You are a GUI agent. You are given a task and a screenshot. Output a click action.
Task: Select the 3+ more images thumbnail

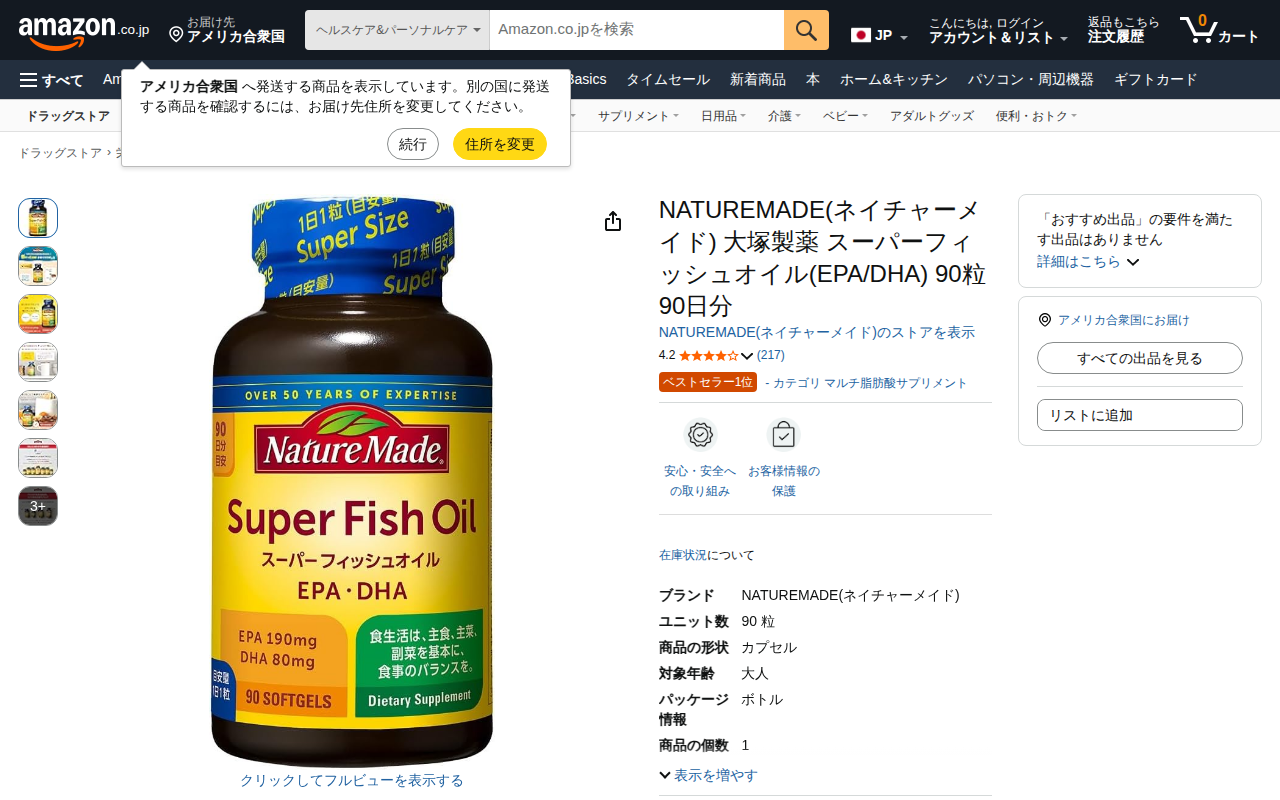click(38, 506)
